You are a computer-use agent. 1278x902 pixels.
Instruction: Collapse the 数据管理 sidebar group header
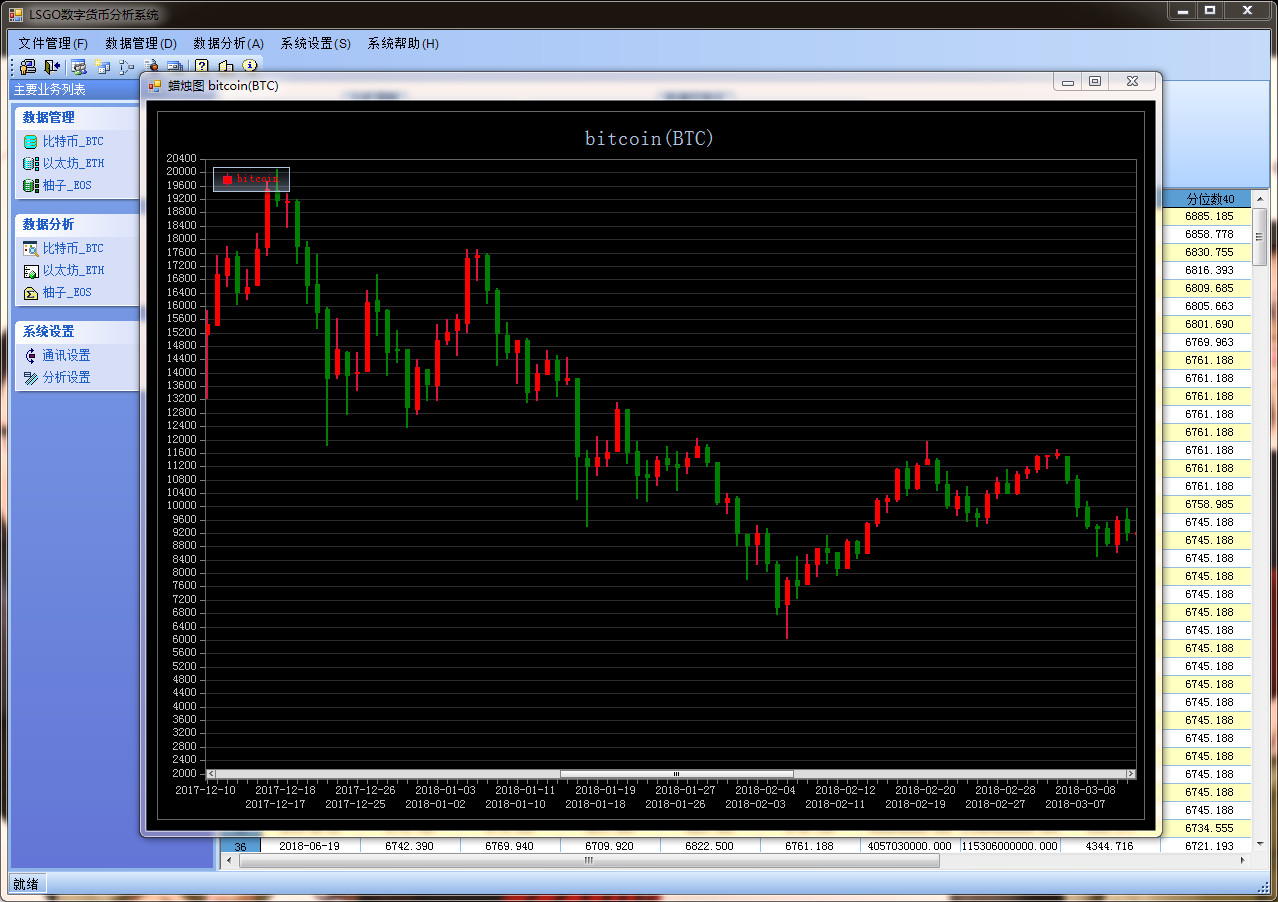pos(76,117)
